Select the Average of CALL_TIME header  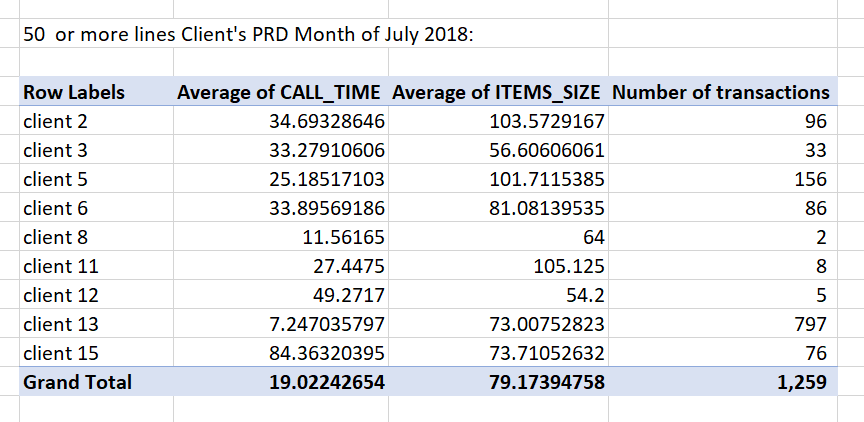279,93
